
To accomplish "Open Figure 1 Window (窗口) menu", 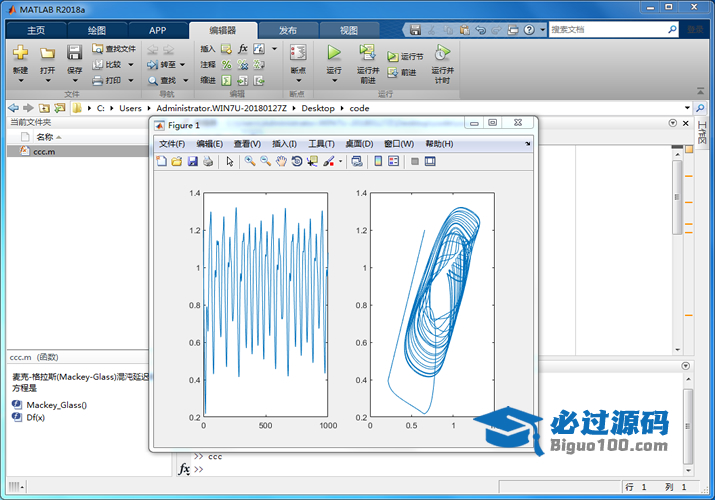I will 399,144.
